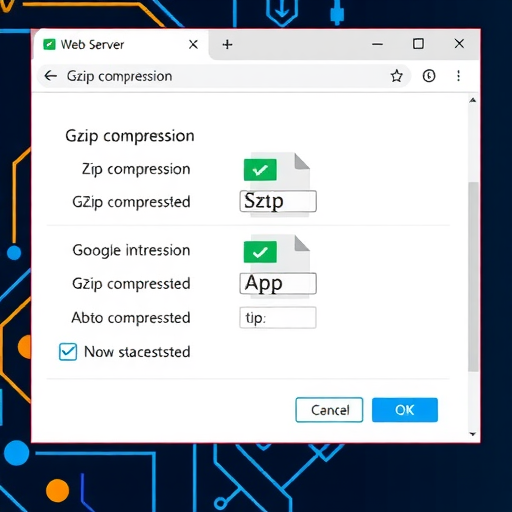Click the scrollbar down arrow
Screen dimensions: 512x512
473,434
